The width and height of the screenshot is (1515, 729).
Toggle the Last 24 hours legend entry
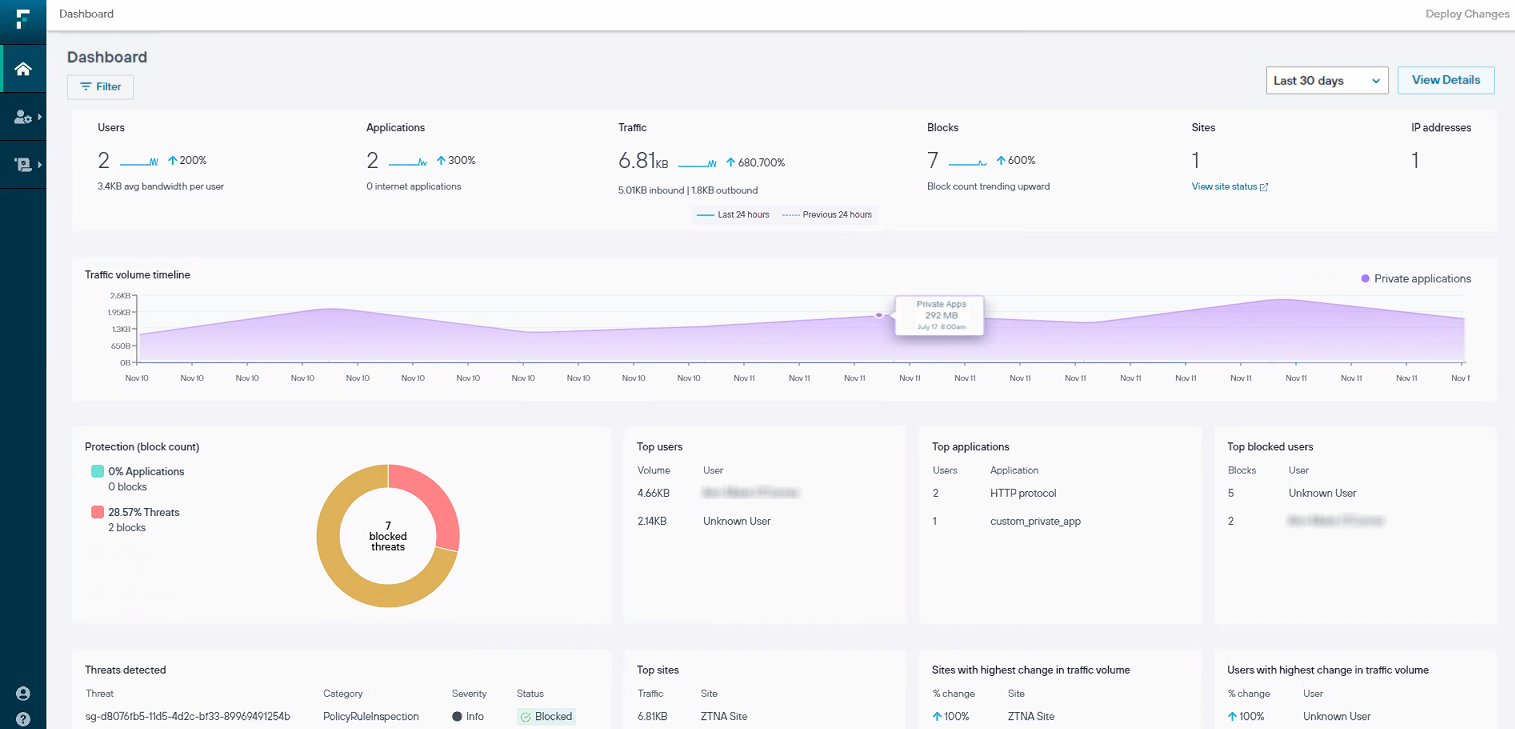pyautogui.click(x=733, y=214)
